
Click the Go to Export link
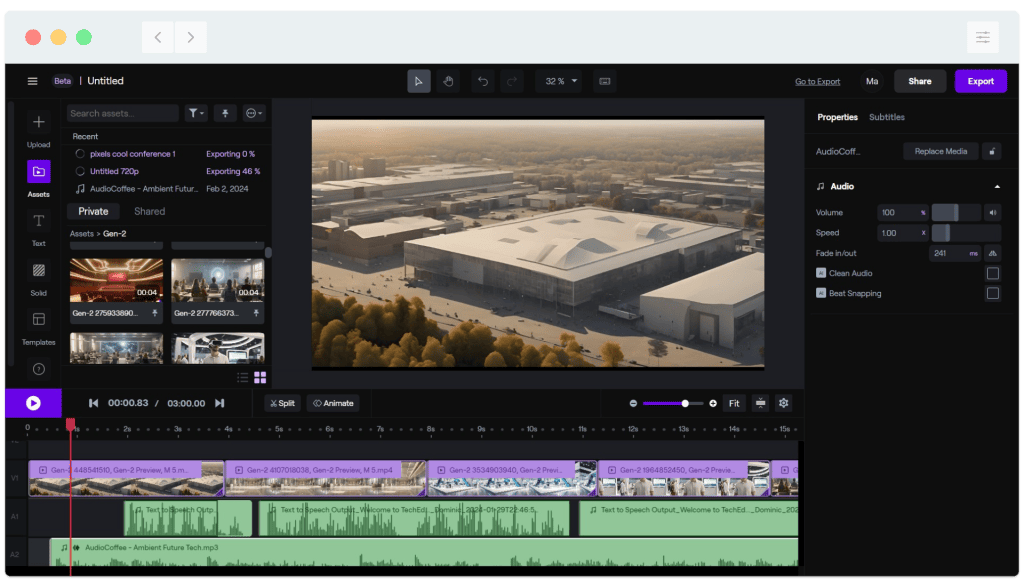point(816,81)
